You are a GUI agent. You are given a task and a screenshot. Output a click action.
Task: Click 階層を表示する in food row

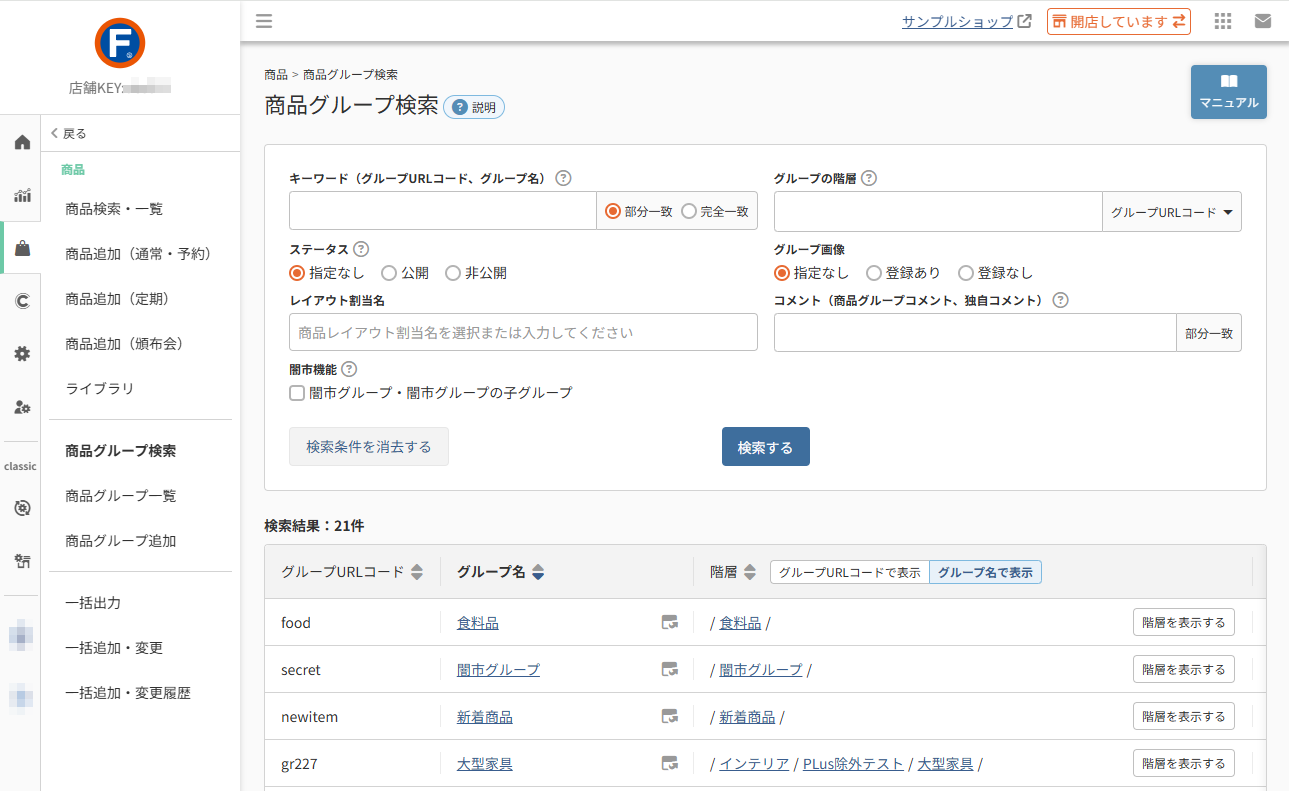tap(1184, 622)
